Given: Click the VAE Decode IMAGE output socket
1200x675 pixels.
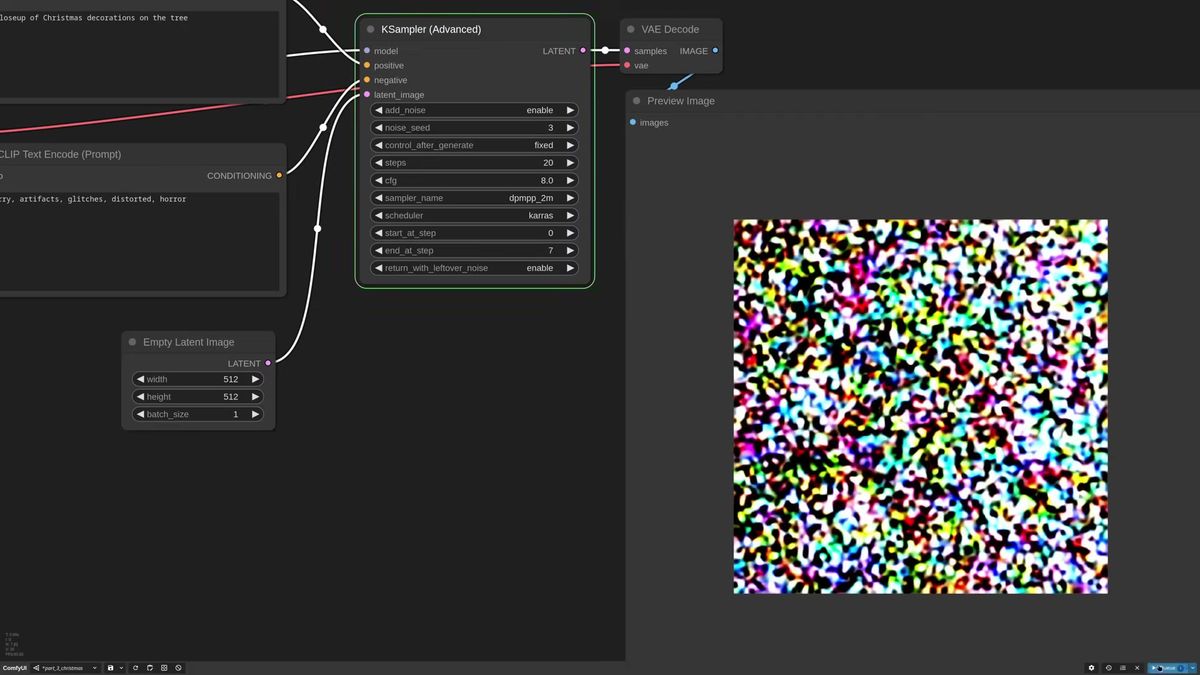Looking at the screenshot, I should [715, 51].
